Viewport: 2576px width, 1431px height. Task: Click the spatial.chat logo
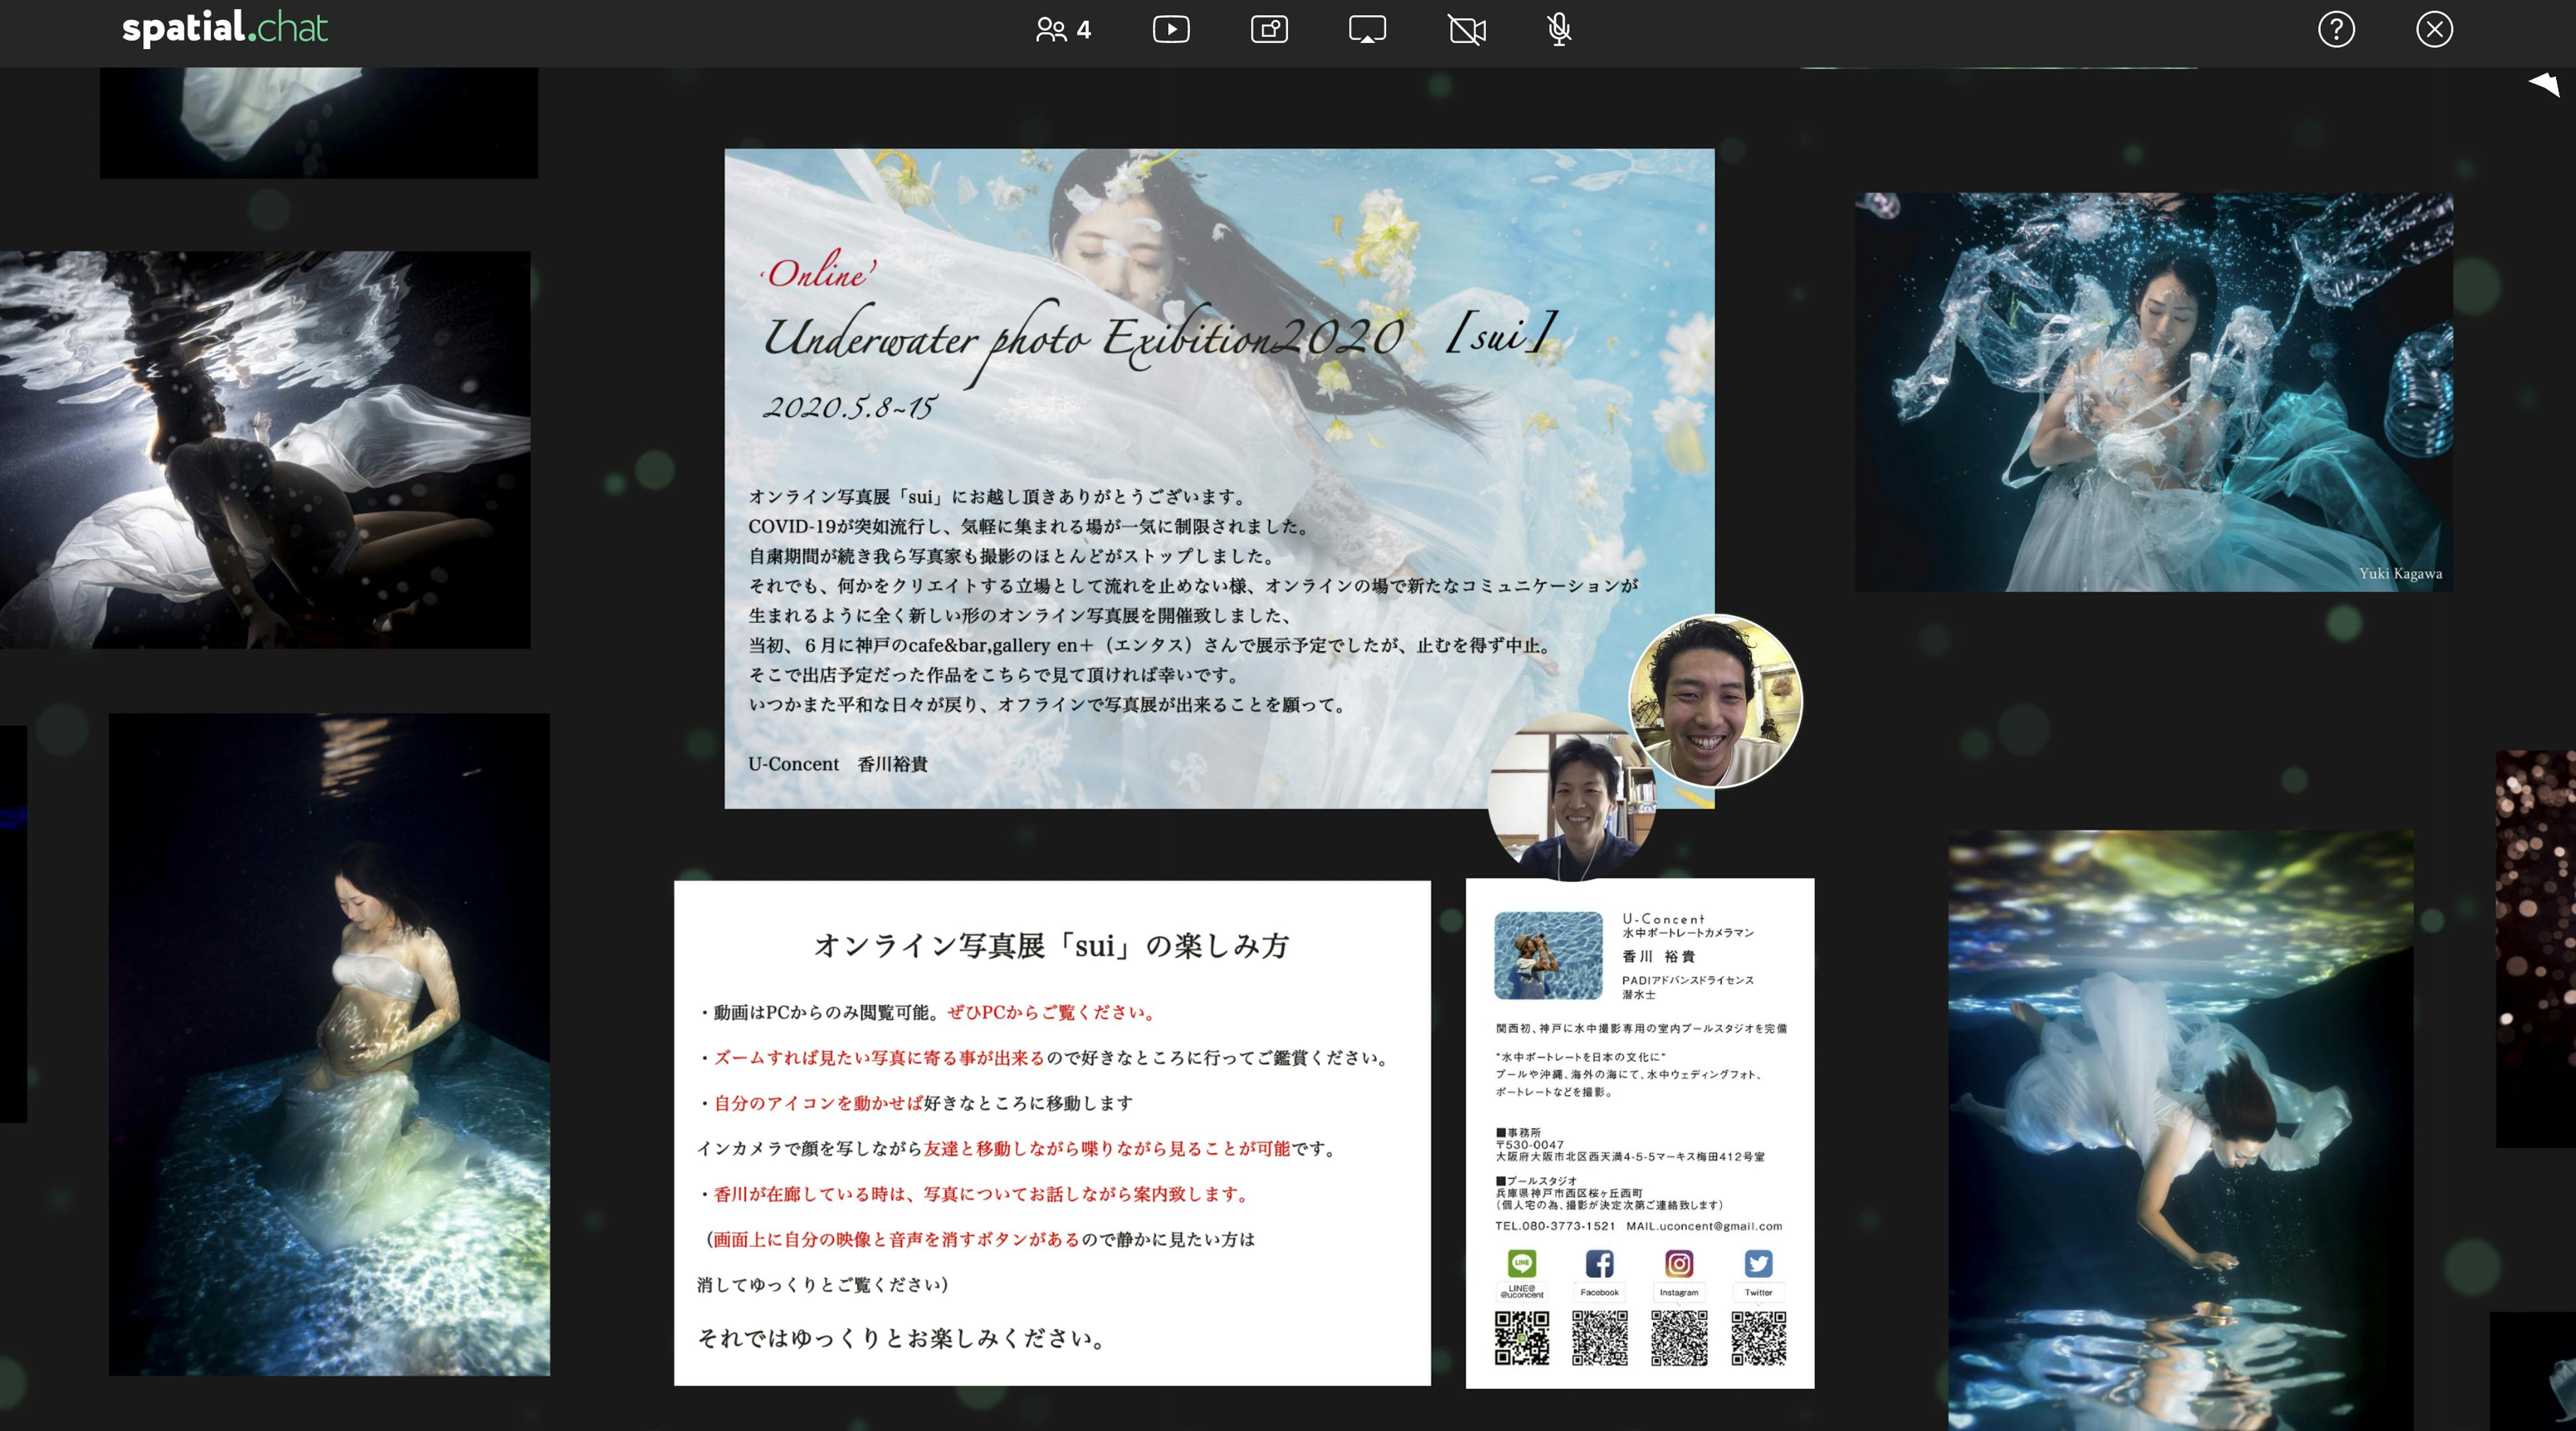(225, 28)
